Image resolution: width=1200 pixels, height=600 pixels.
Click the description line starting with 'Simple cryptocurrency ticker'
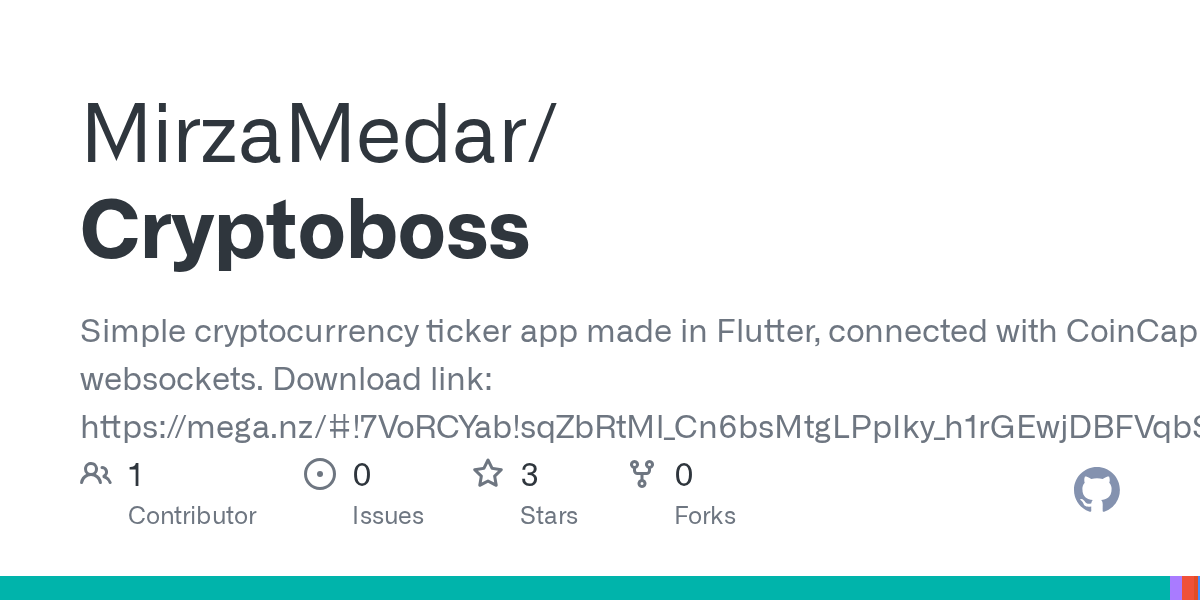pyautogui.click(x=638, y=331)
